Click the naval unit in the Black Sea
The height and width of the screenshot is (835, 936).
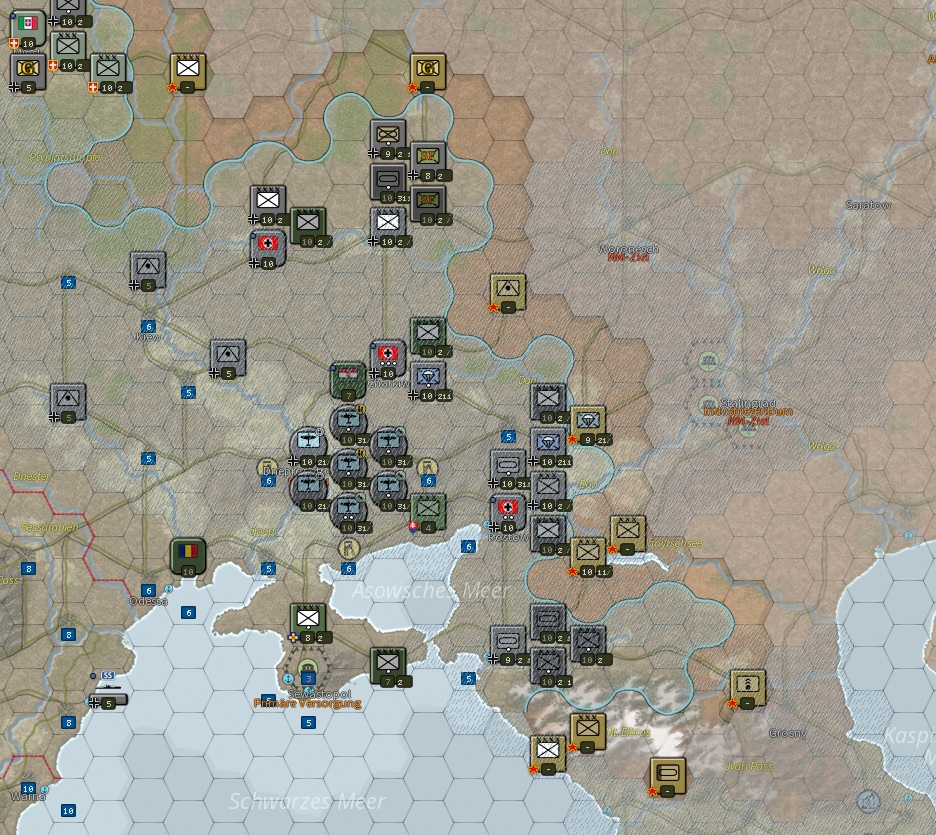[107, 699]
